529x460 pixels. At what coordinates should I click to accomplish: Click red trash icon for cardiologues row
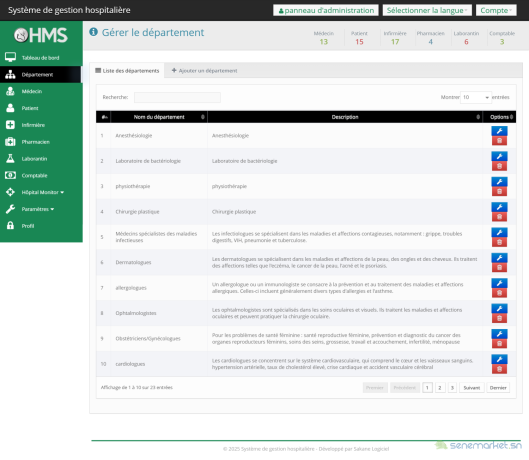499,369
